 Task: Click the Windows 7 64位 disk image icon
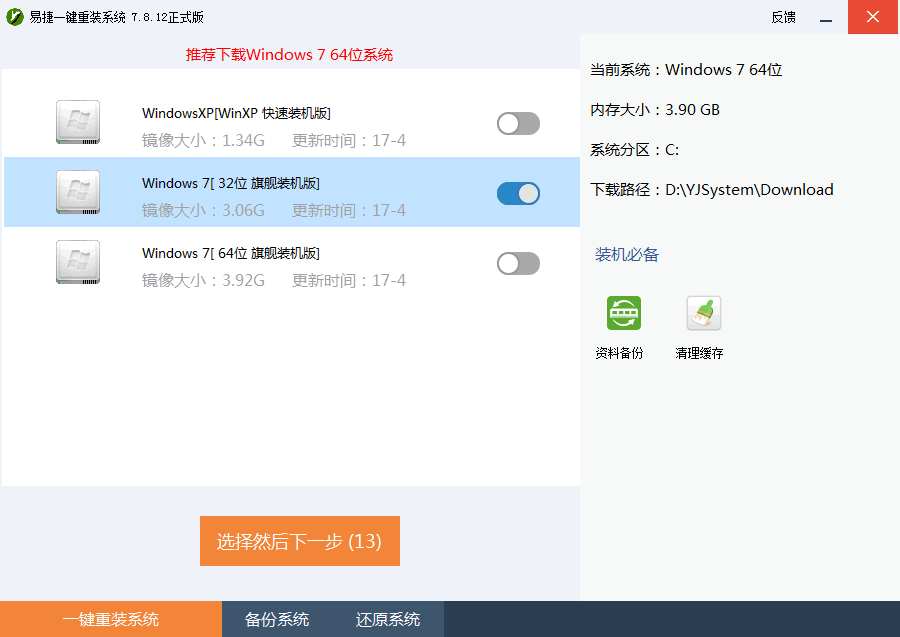(x=78, y=262)
